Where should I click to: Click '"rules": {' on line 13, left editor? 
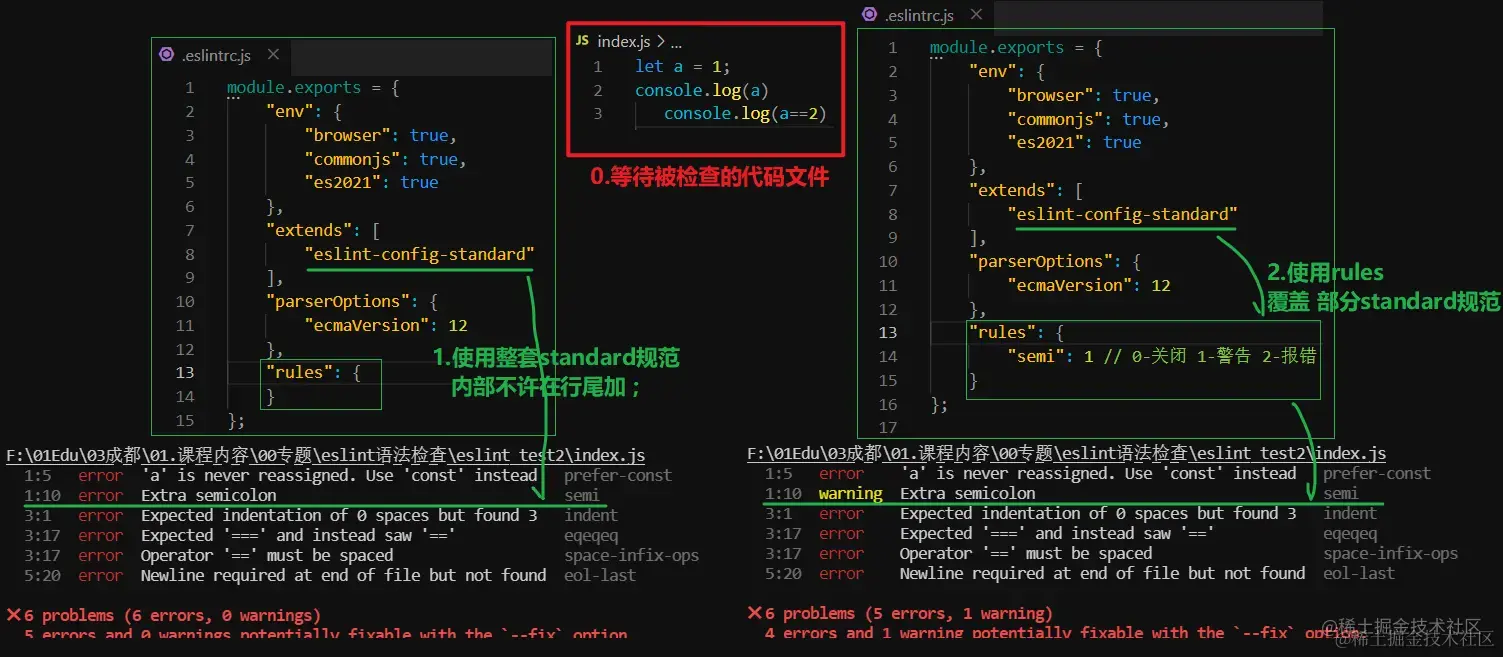[x=313, y=372]
